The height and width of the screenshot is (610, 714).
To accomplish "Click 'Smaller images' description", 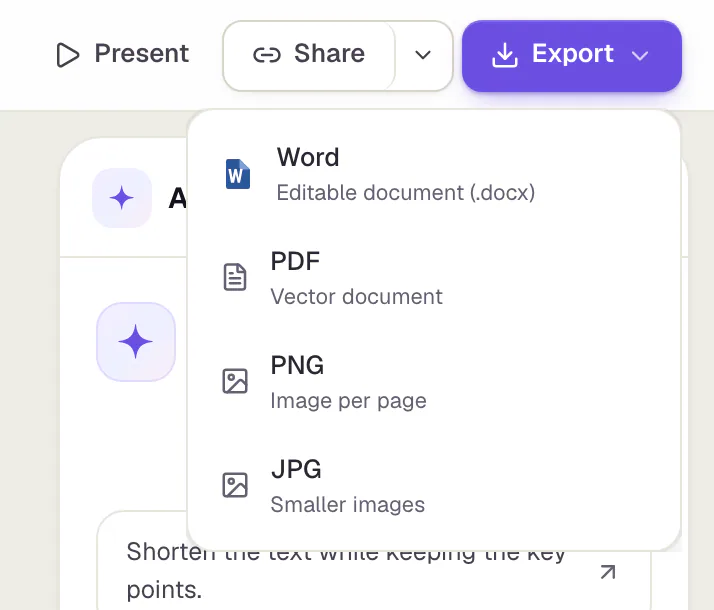I will pyautogui.click(x=347, y=505).
